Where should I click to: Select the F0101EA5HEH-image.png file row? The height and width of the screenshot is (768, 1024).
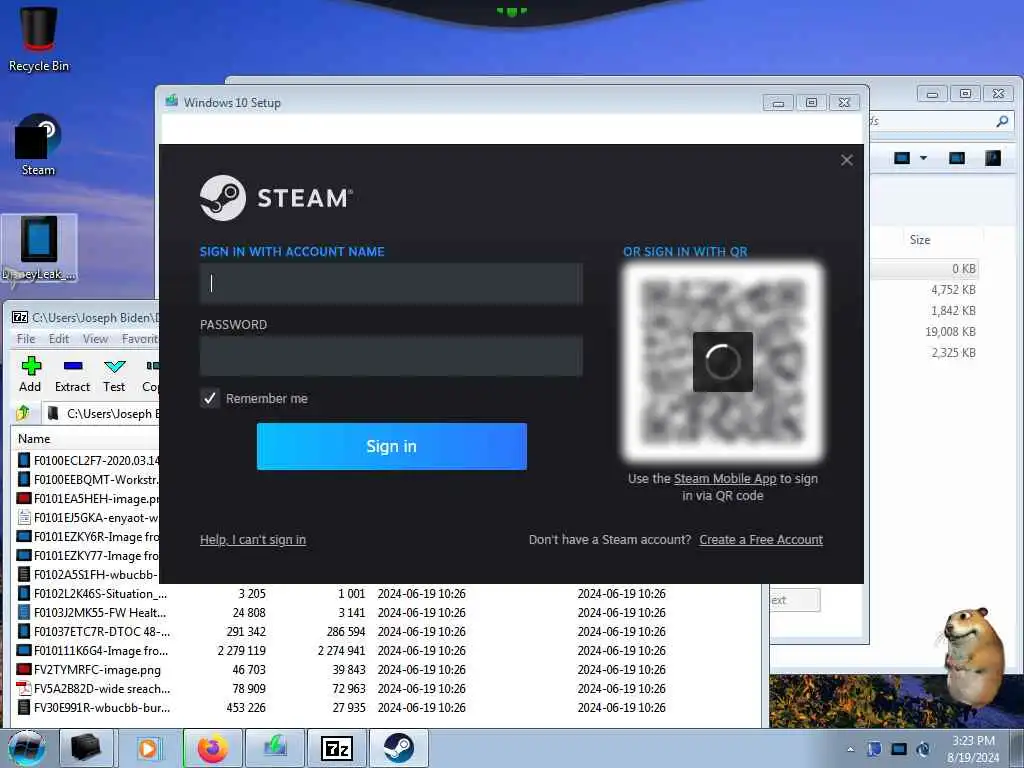[88, 498]
